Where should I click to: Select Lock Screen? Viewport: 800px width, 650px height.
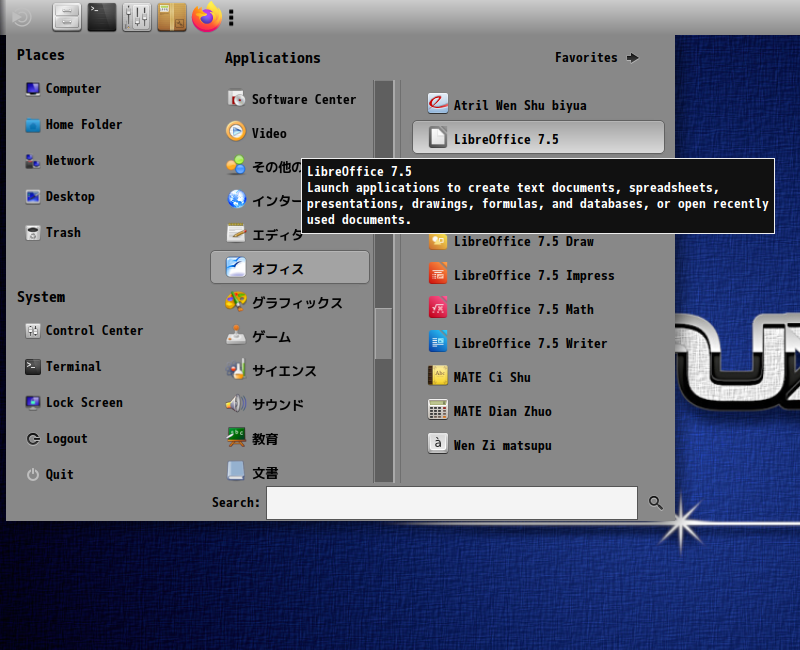pos(74,403)
